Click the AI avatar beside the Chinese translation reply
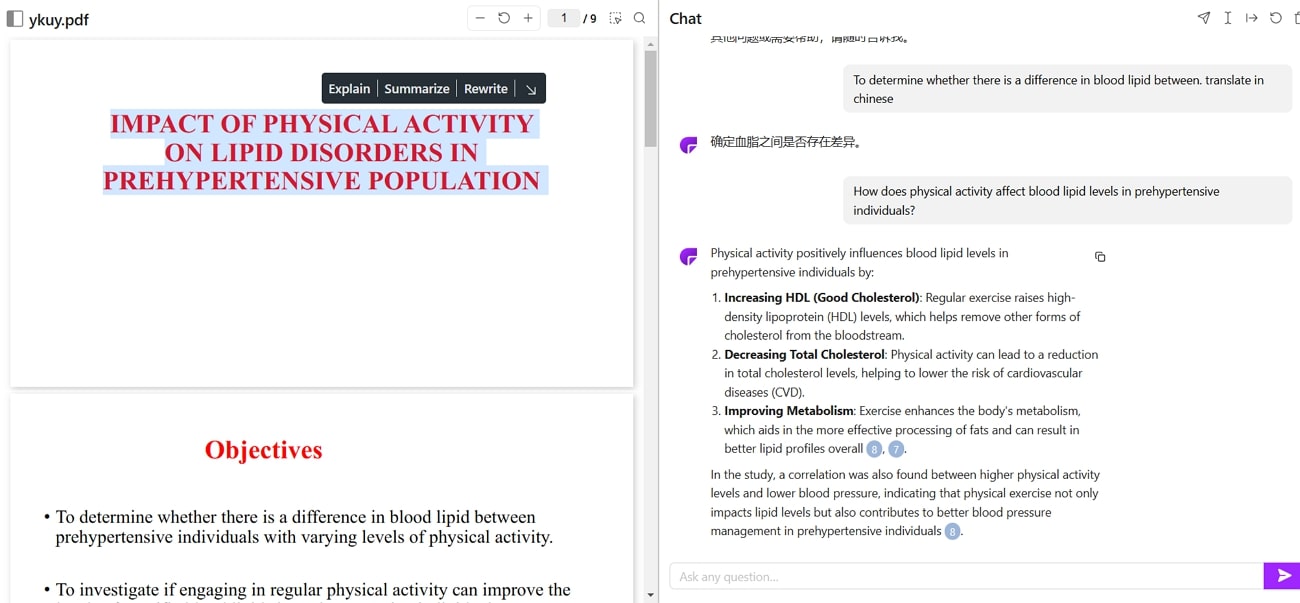 688,145
